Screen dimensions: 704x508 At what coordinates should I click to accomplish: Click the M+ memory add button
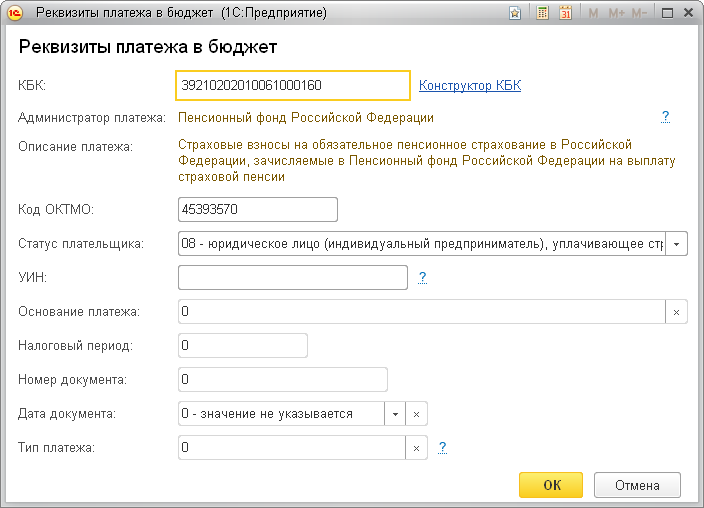[x=615, y=14]
